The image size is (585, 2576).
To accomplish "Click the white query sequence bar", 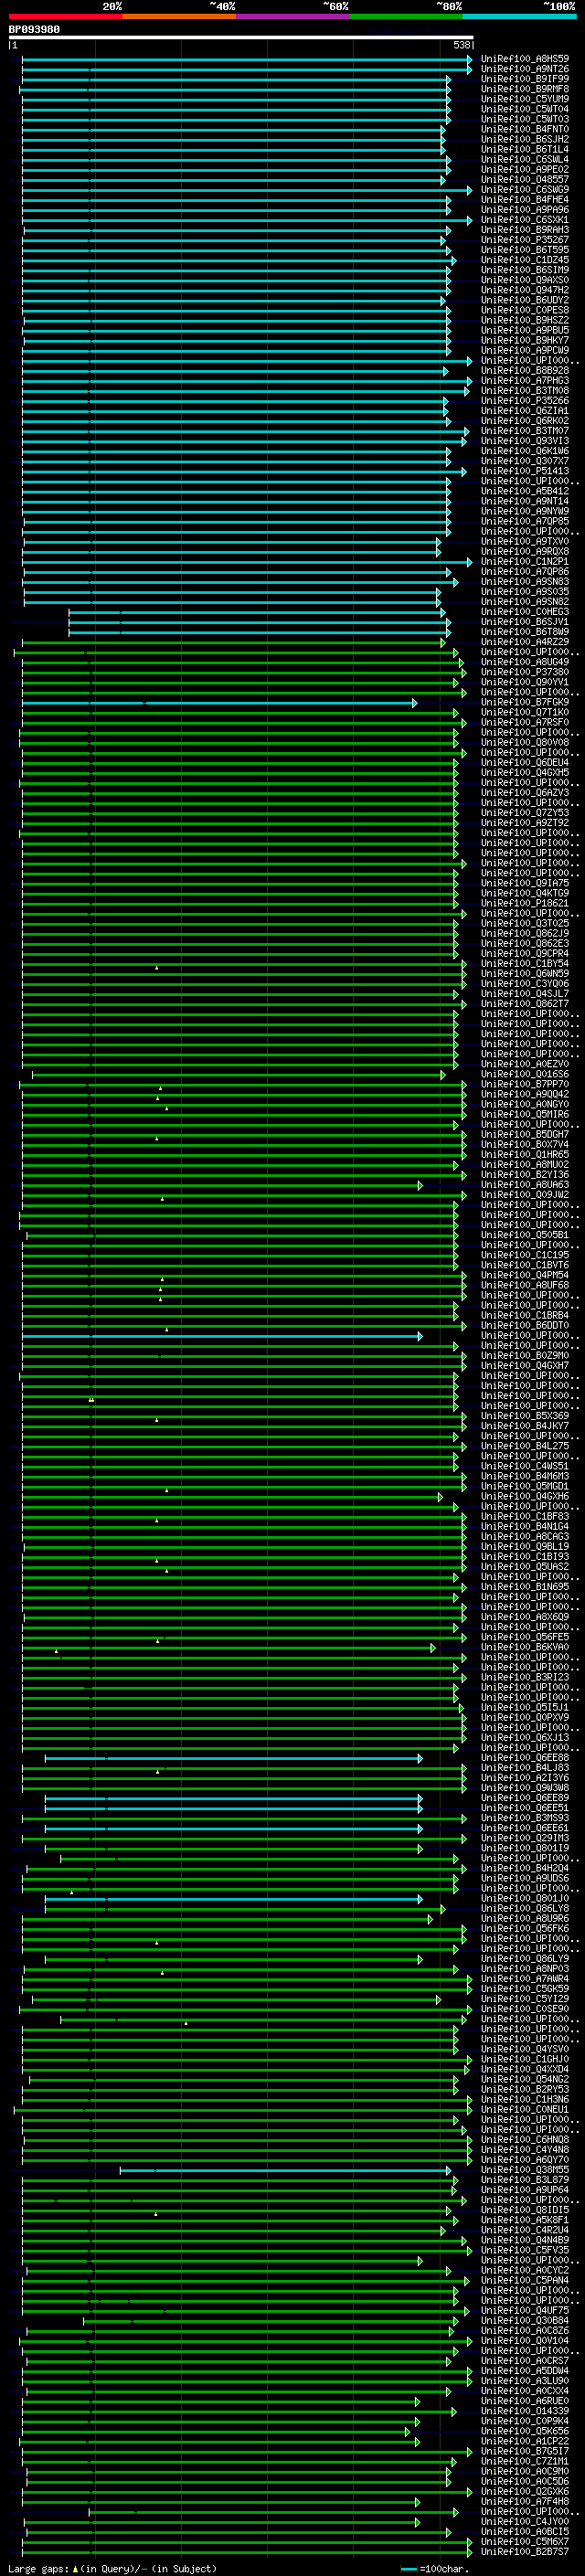I will pyautogui.click(x=241, y=37).
